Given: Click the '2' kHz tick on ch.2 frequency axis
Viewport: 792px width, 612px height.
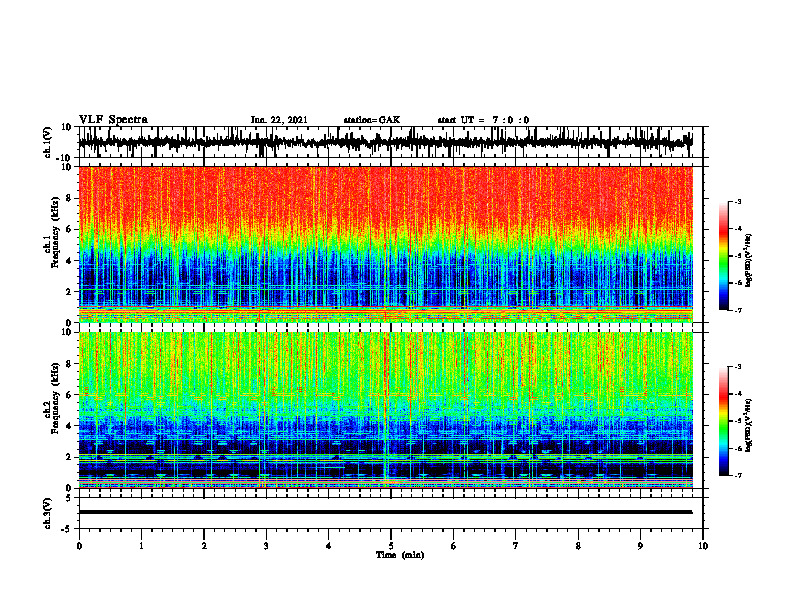Looking at the screenshot, I should 69,457.
